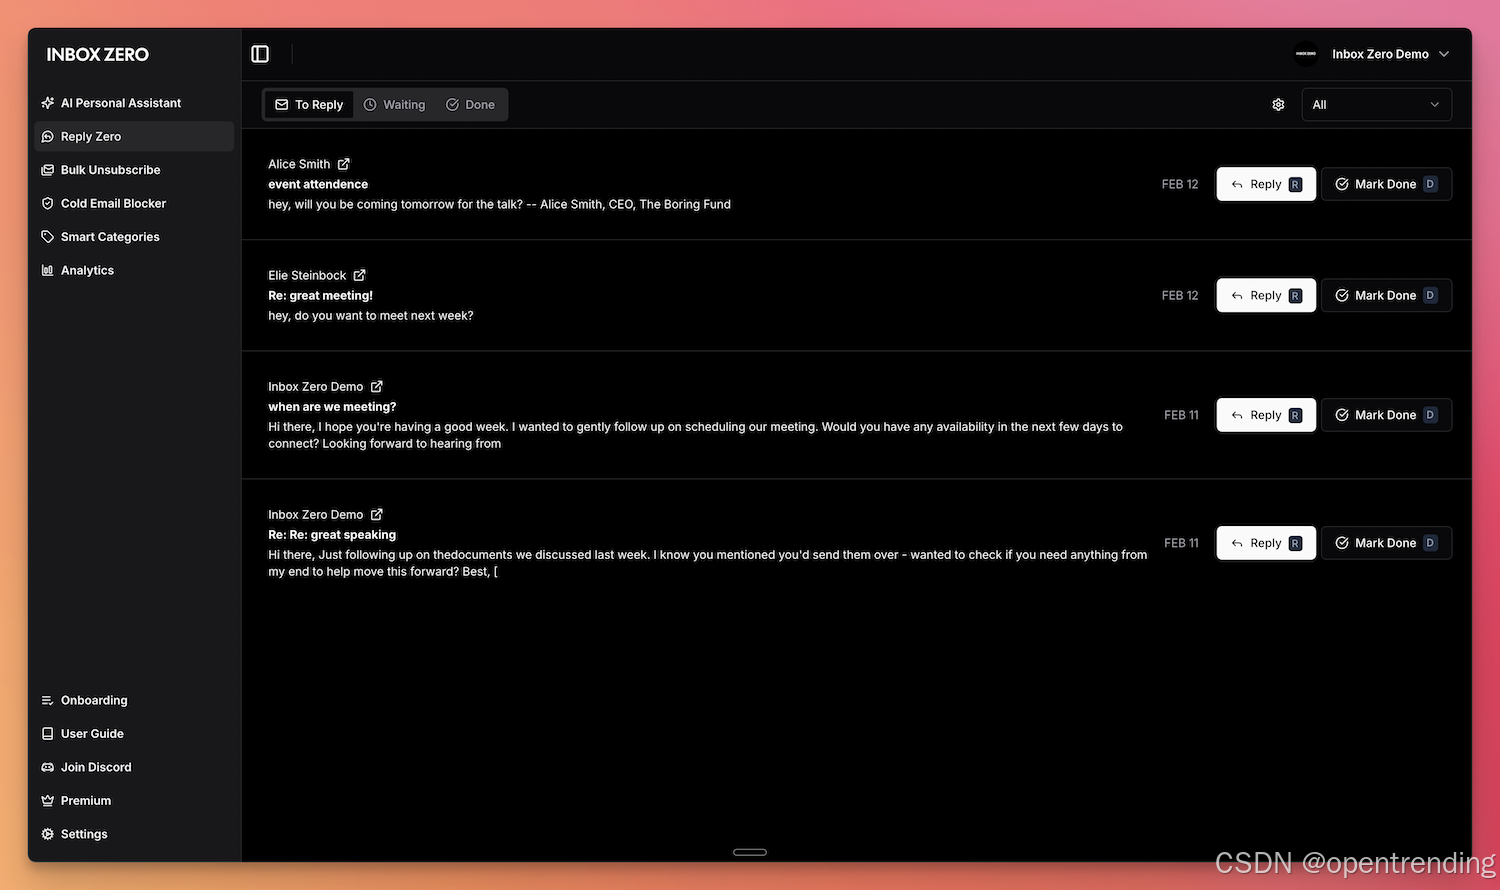Click the 'Re: great meeting!' subject

(320, 295)
